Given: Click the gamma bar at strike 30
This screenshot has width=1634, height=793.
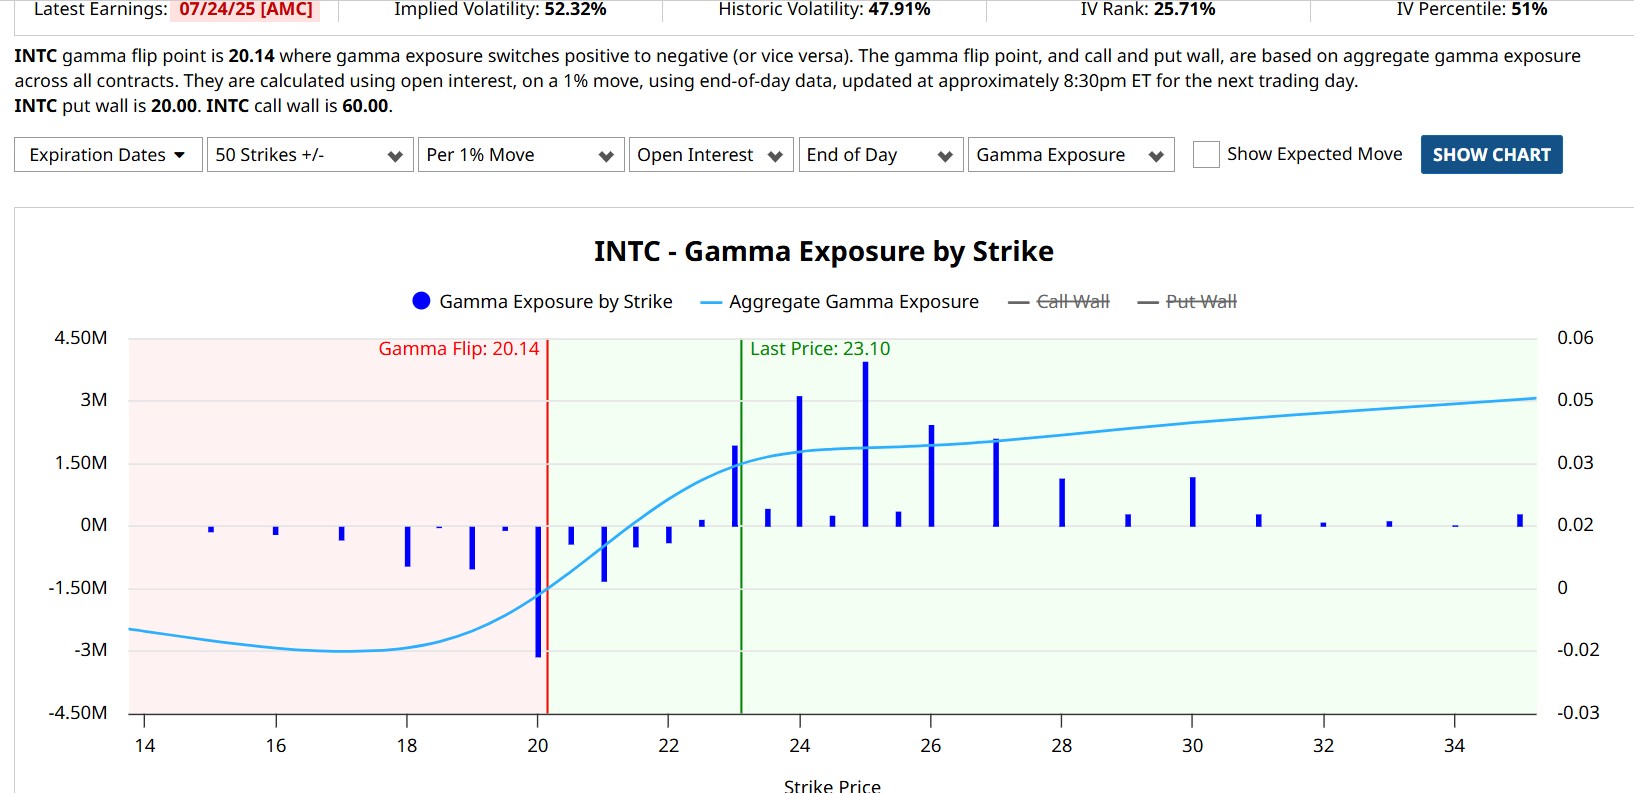Looking at the screenshot, I should point(1193,502).
